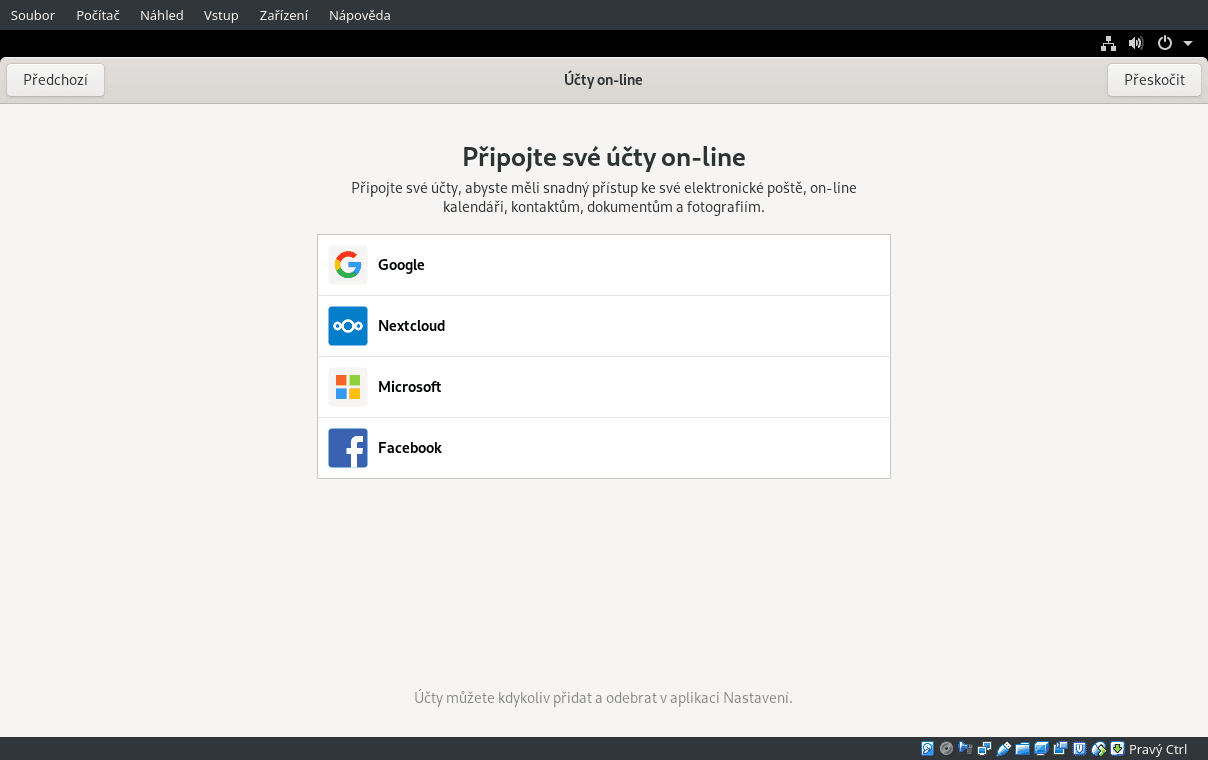Select the Nextcloud account label
The image size is (1208, 760).
412,326
